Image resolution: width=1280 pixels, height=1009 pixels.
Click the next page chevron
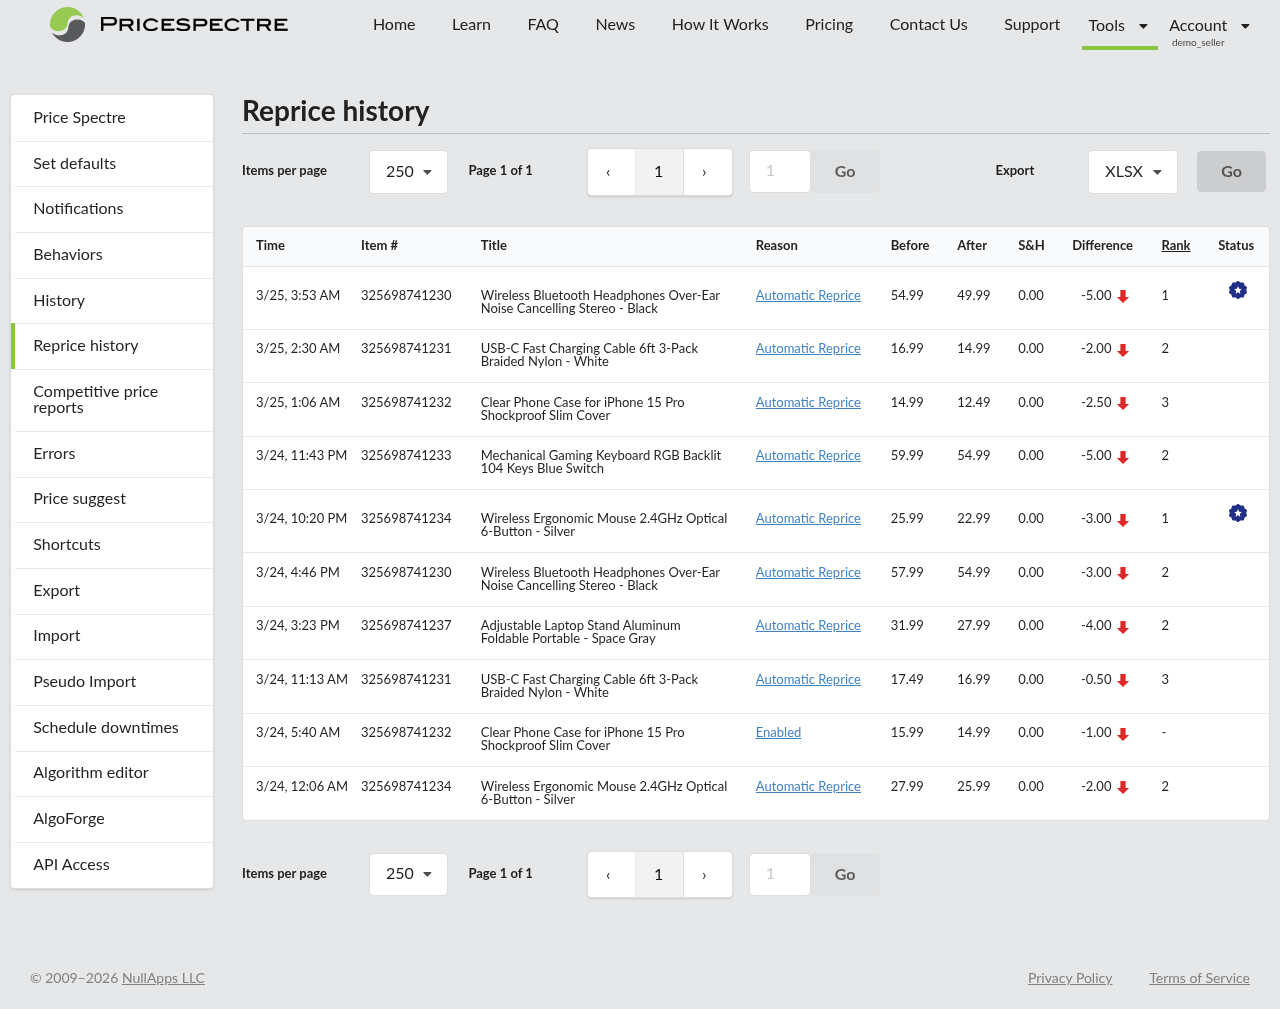click(x=707, y=171)
